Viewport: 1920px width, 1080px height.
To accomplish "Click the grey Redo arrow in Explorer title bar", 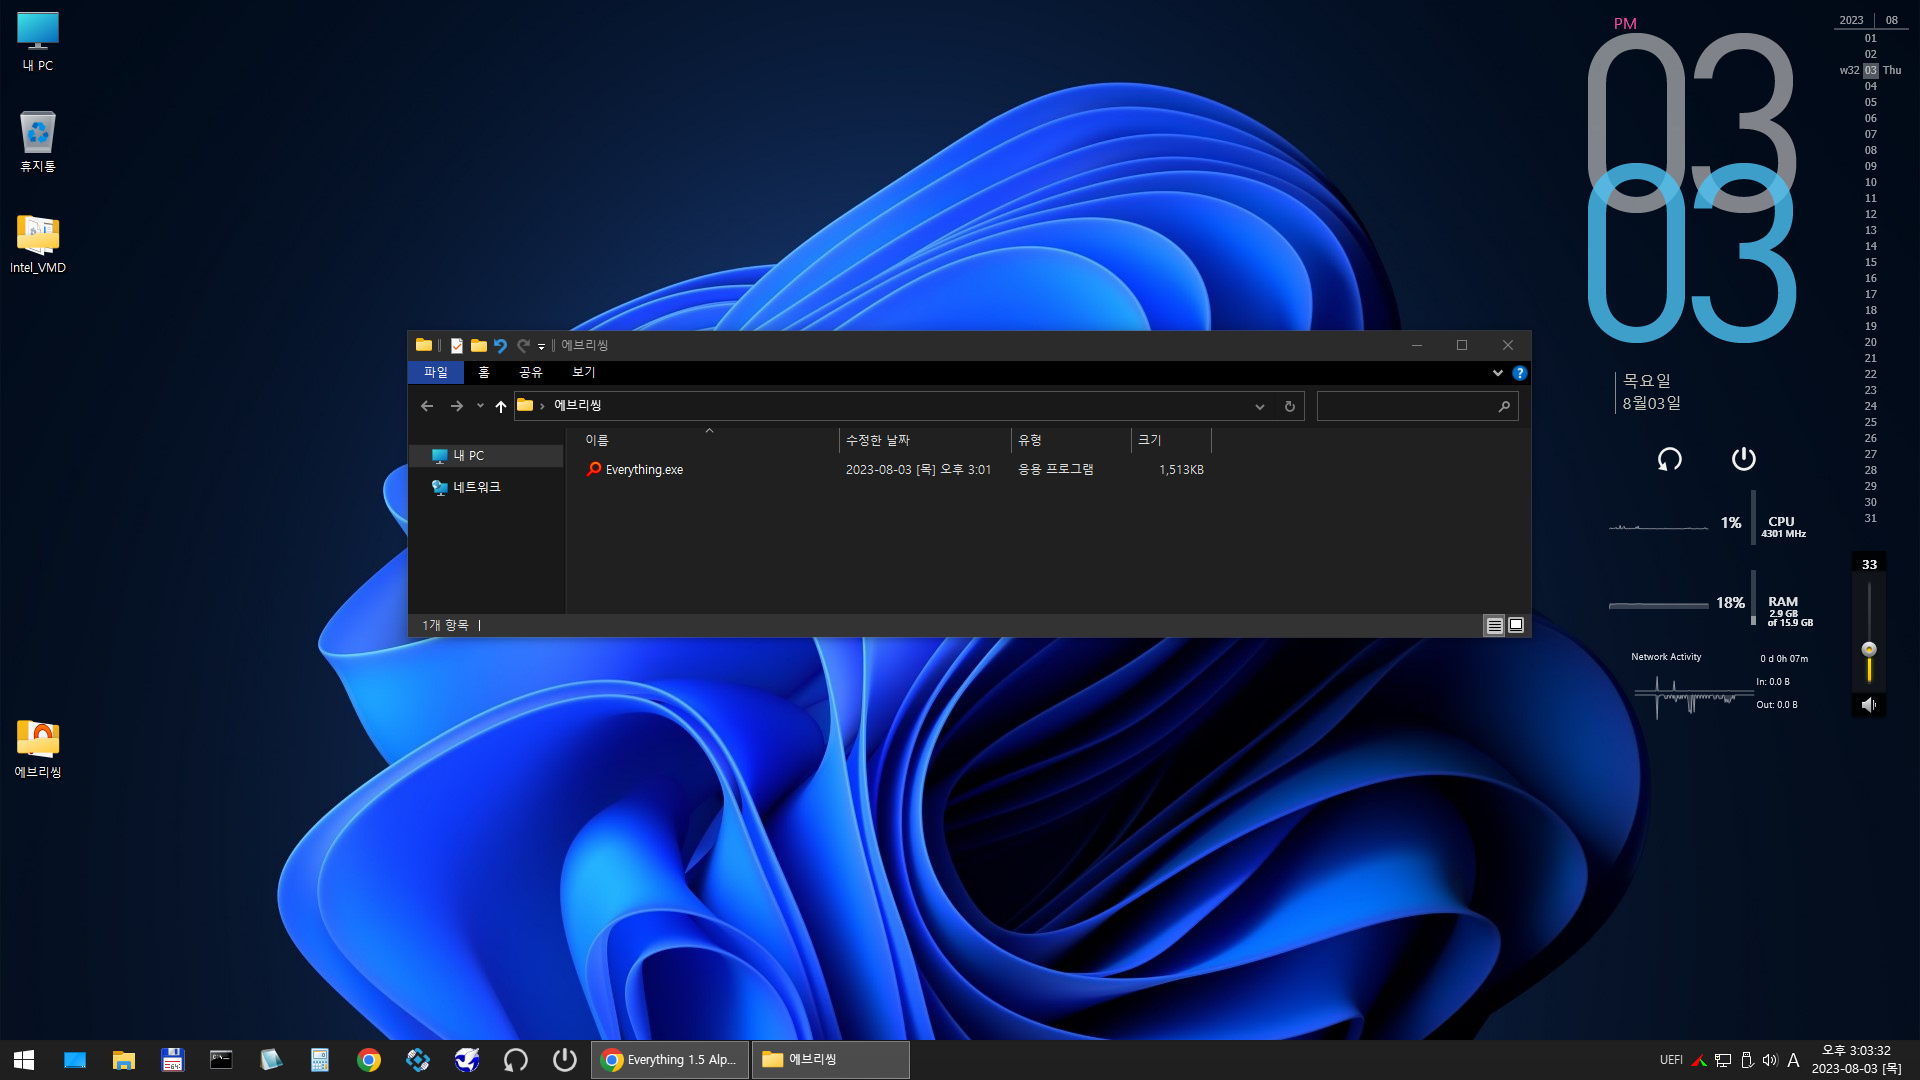I will pyautogui.click(x=523, y=346).
